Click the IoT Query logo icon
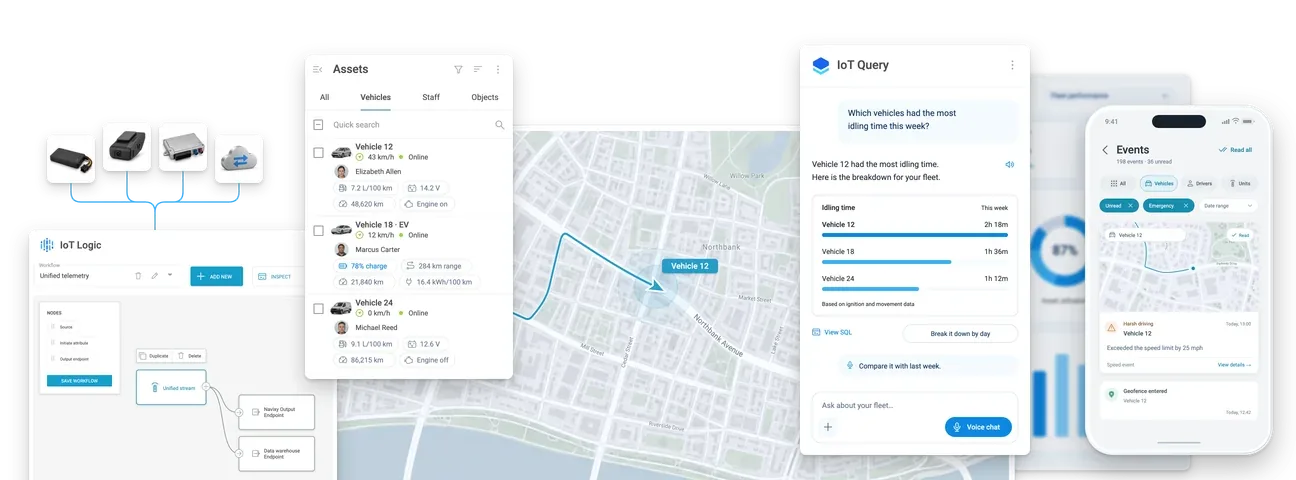 coord(821,66)
